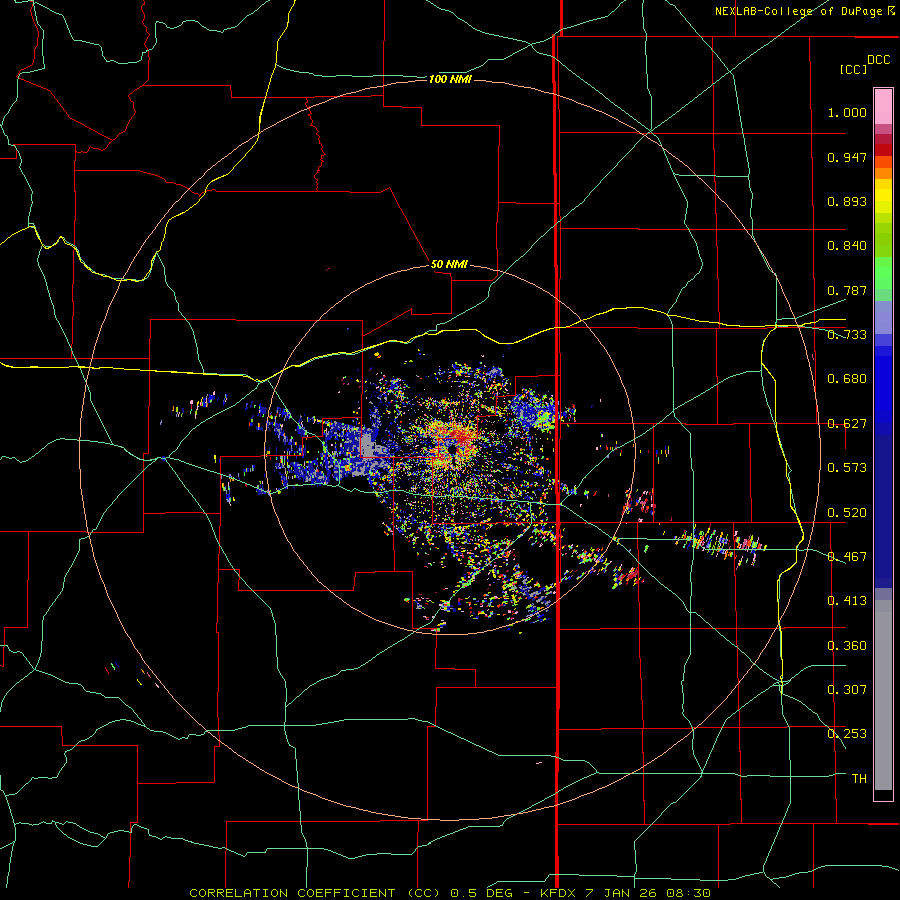Viewport: 900px width, 900px height.
Task: Click the 1.000 legend value
Action: click(x=847, y=112)
